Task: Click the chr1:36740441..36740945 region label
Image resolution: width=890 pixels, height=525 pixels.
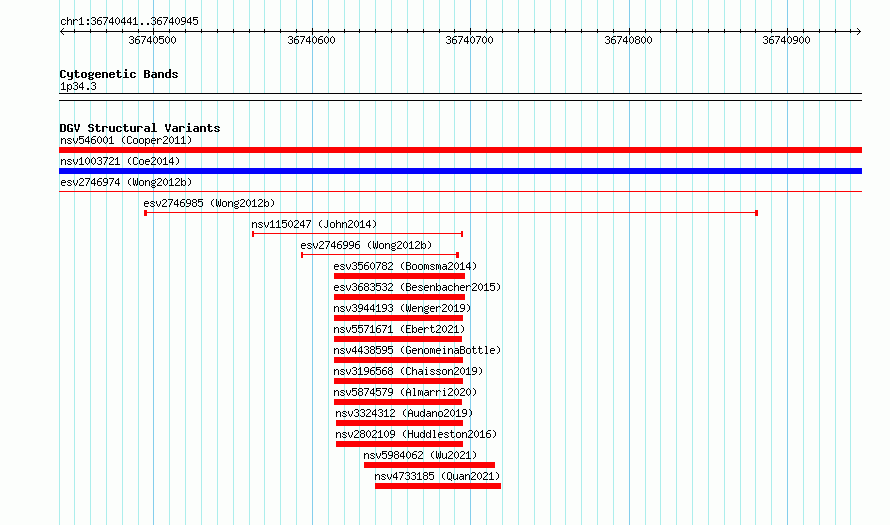Action: (x=129, y=22)
